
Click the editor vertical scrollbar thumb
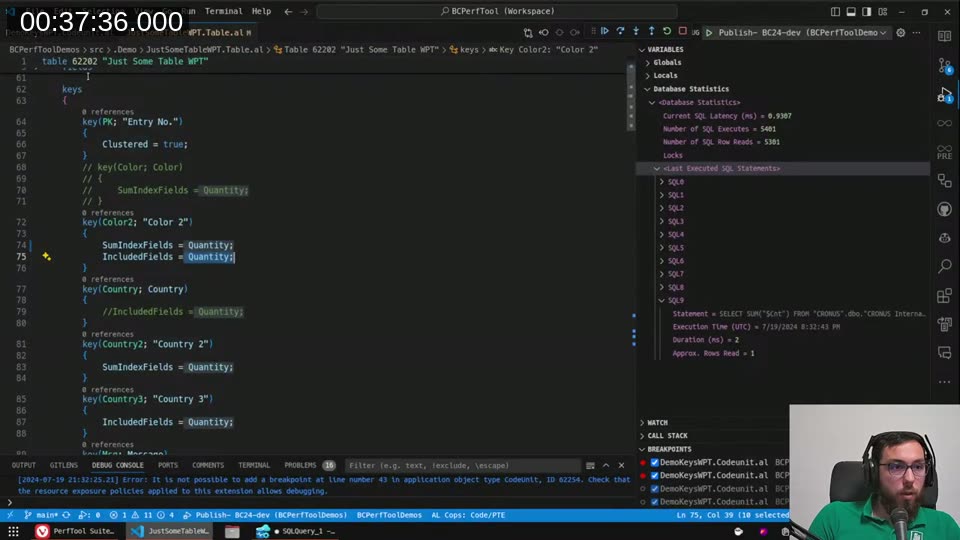(x=631, y=97)
